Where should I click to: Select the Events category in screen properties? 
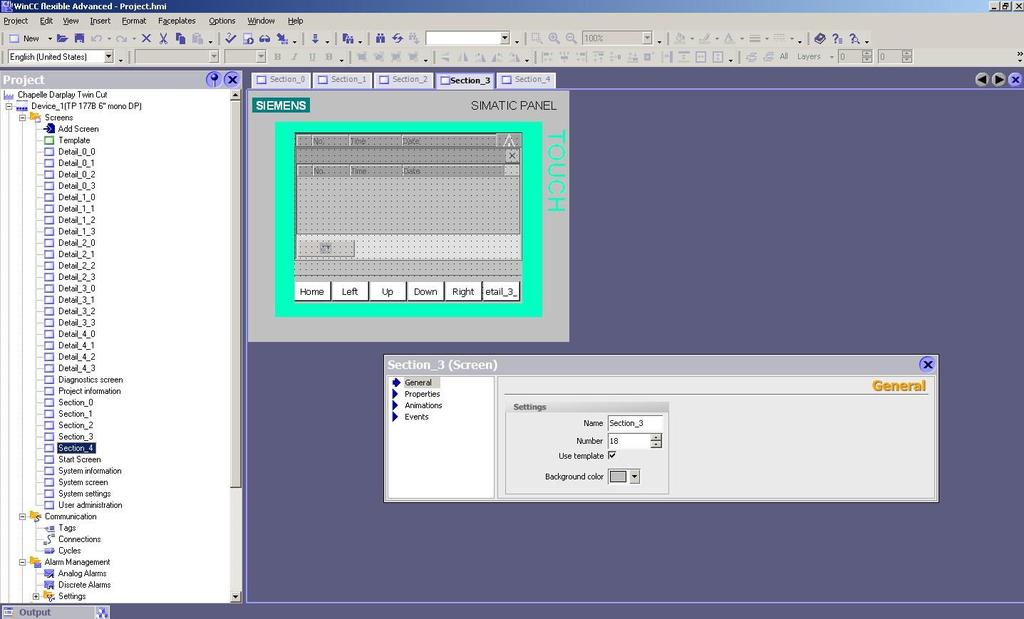point(416,417)
